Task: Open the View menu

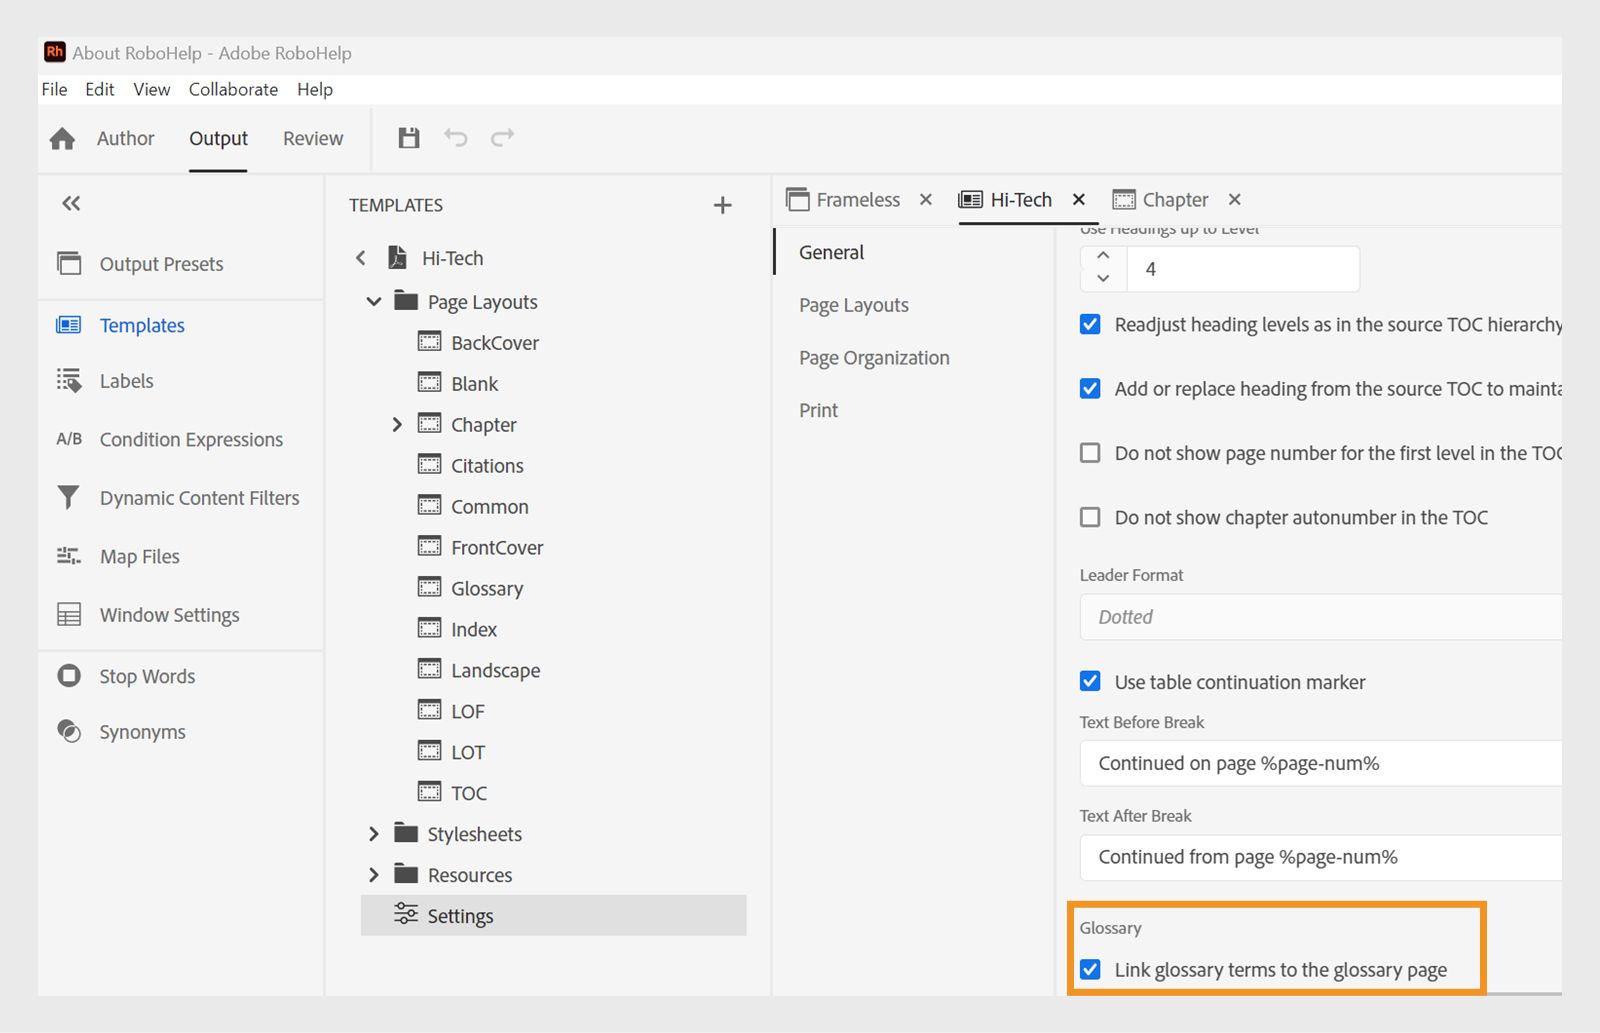Action: [x=152, y=89]
